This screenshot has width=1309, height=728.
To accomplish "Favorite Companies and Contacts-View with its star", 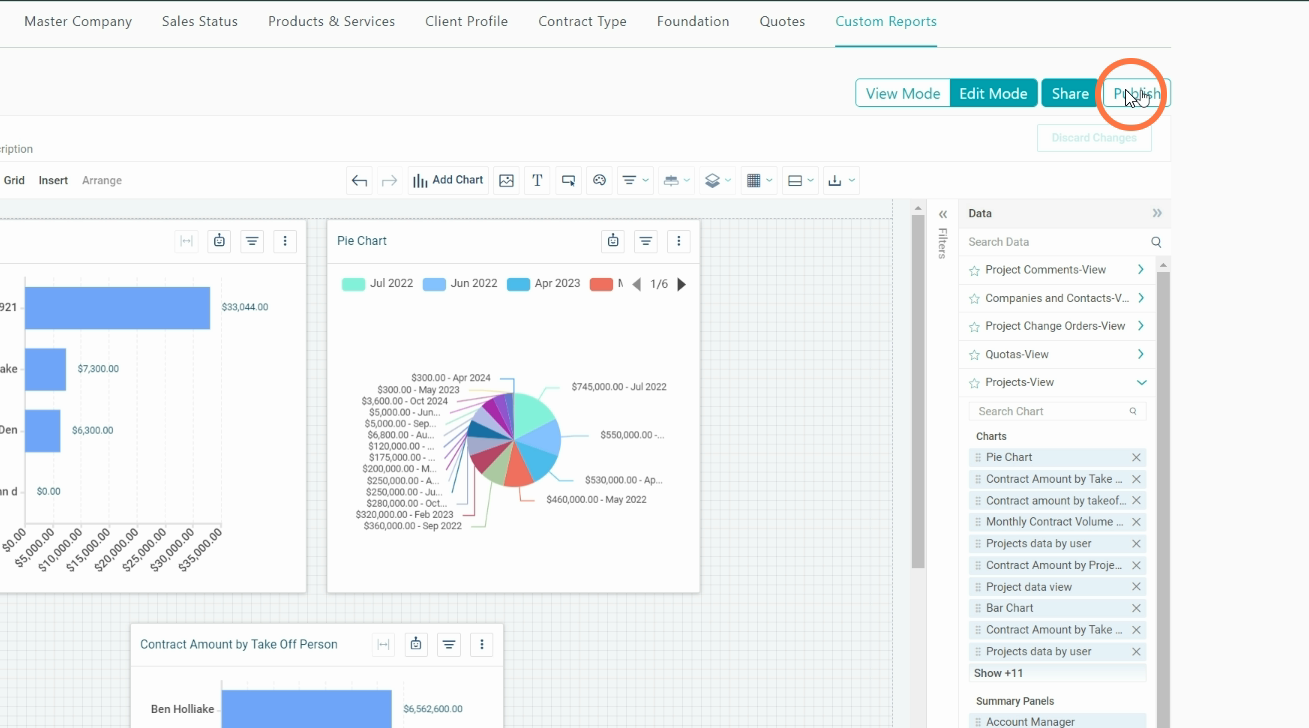I will point(974,298).
